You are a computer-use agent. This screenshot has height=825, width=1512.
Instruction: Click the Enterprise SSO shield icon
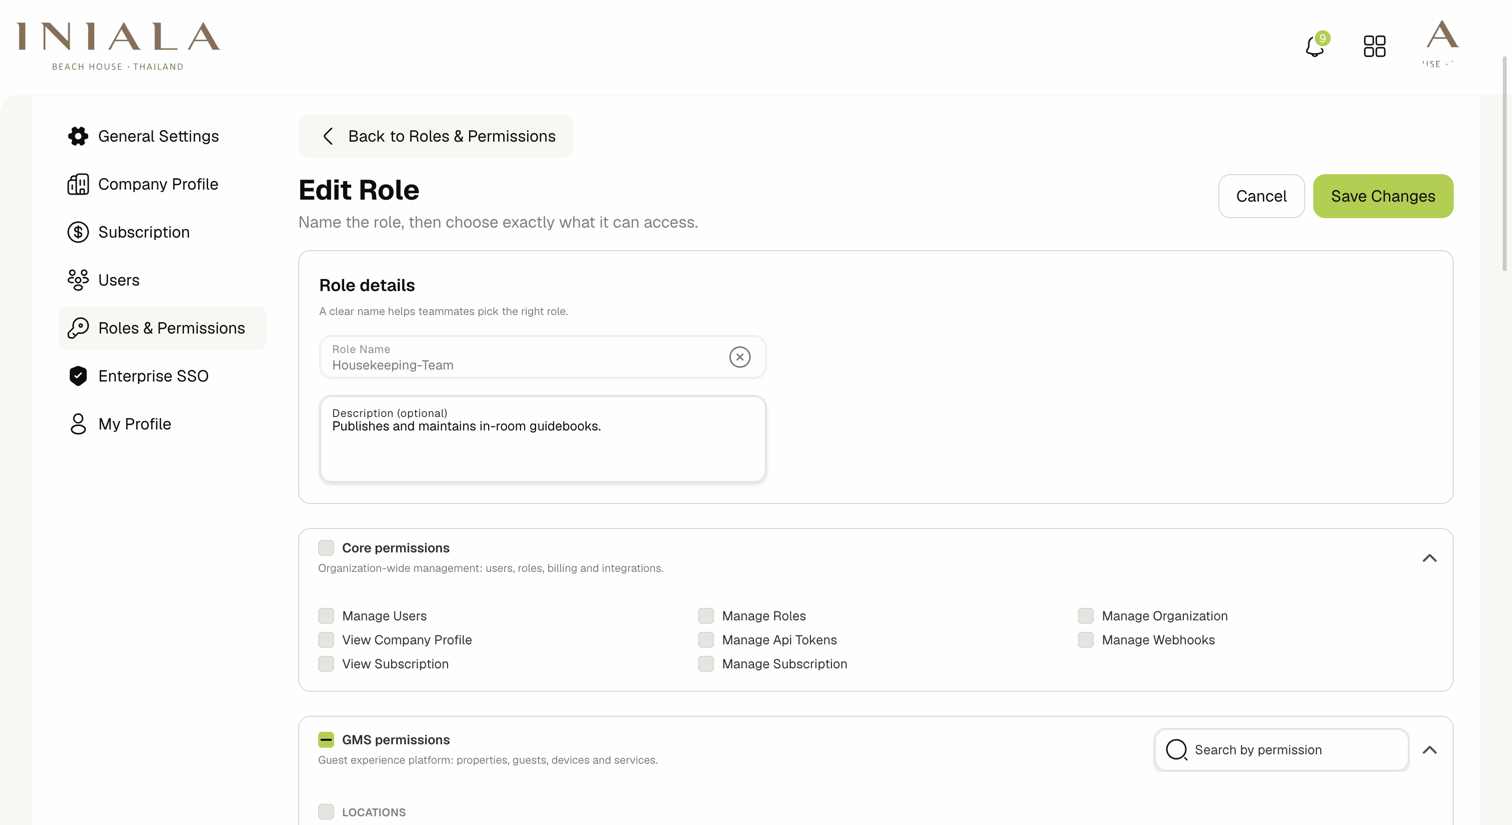78,376
